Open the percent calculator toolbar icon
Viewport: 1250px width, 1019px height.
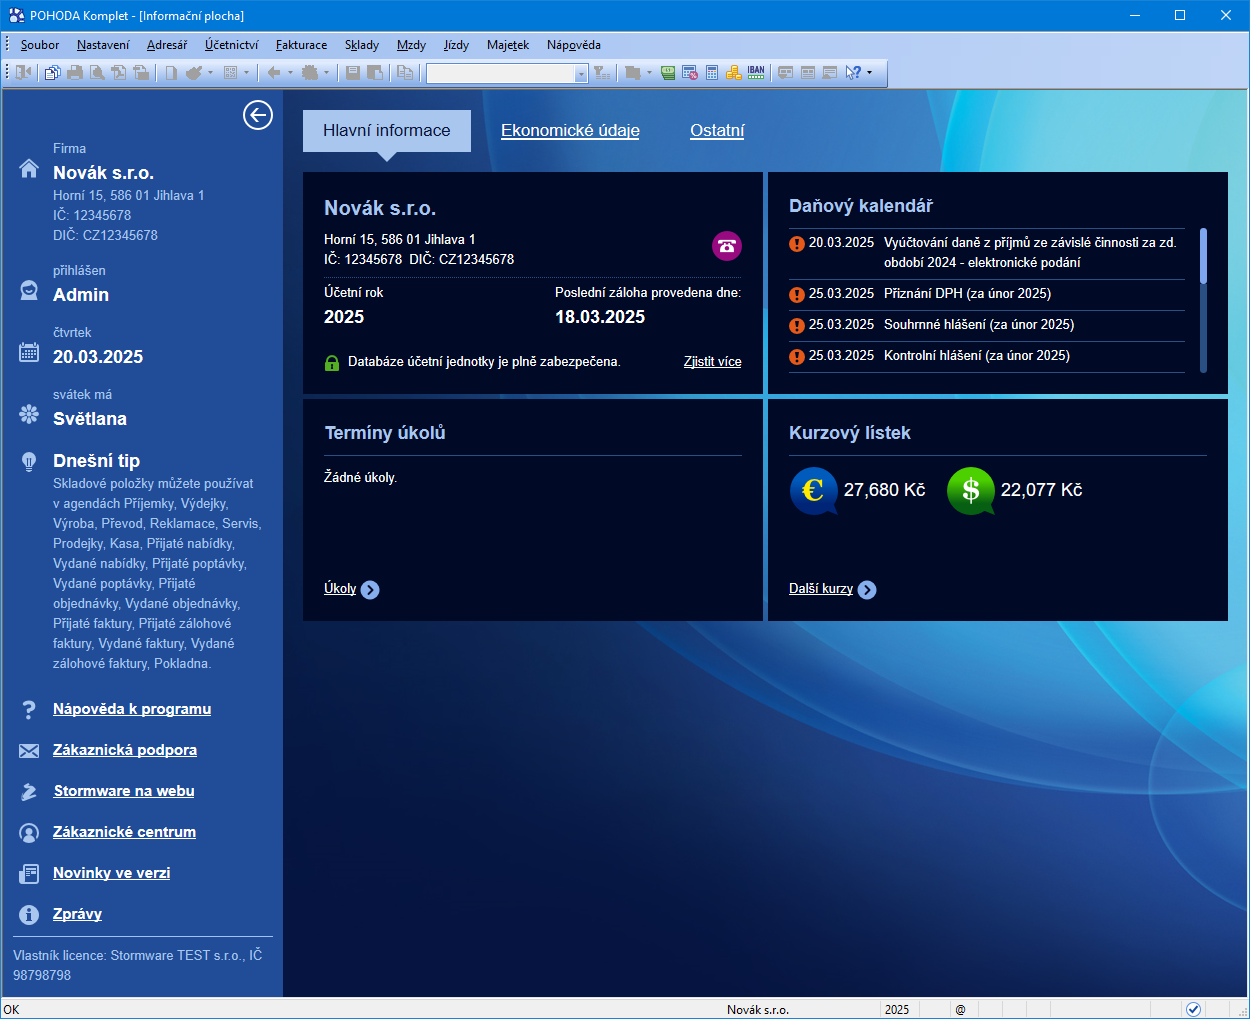tap(690, 72)
